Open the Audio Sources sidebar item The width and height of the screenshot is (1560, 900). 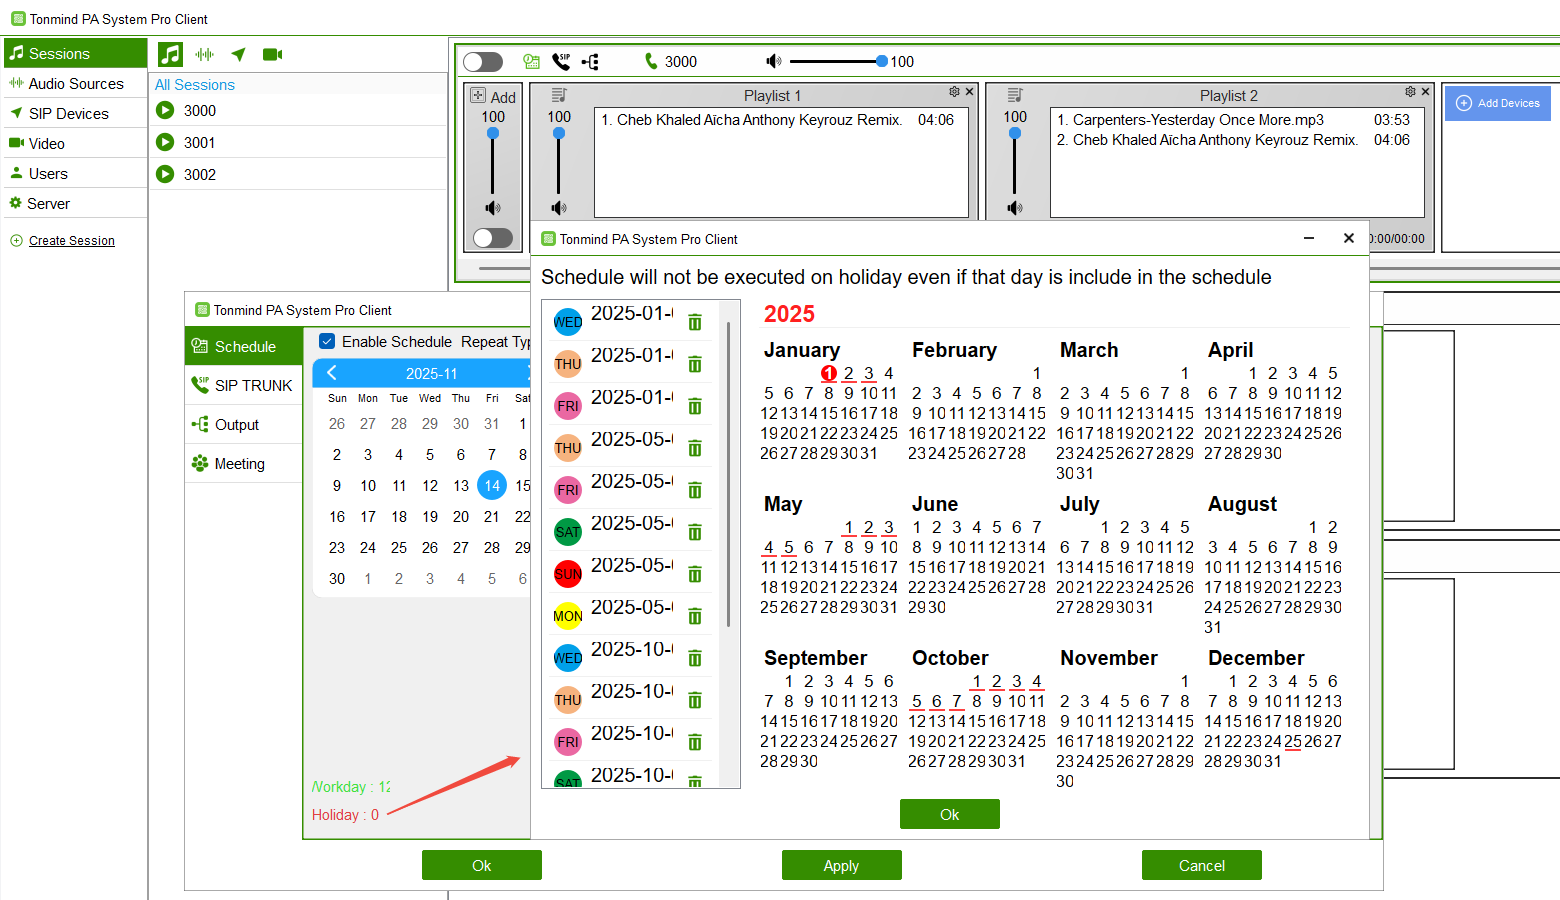click(x=75, y=84)
